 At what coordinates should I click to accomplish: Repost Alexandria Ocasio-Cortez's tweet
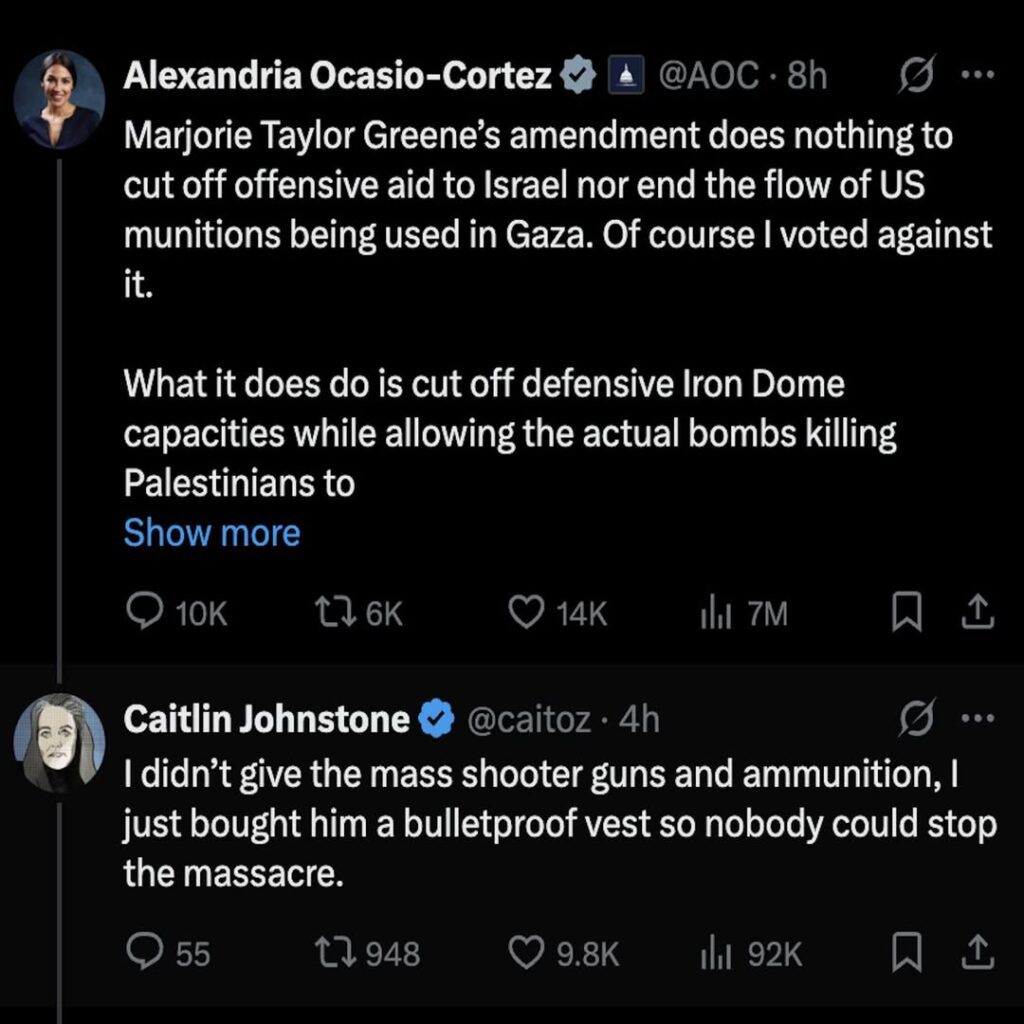click(331, 612)
